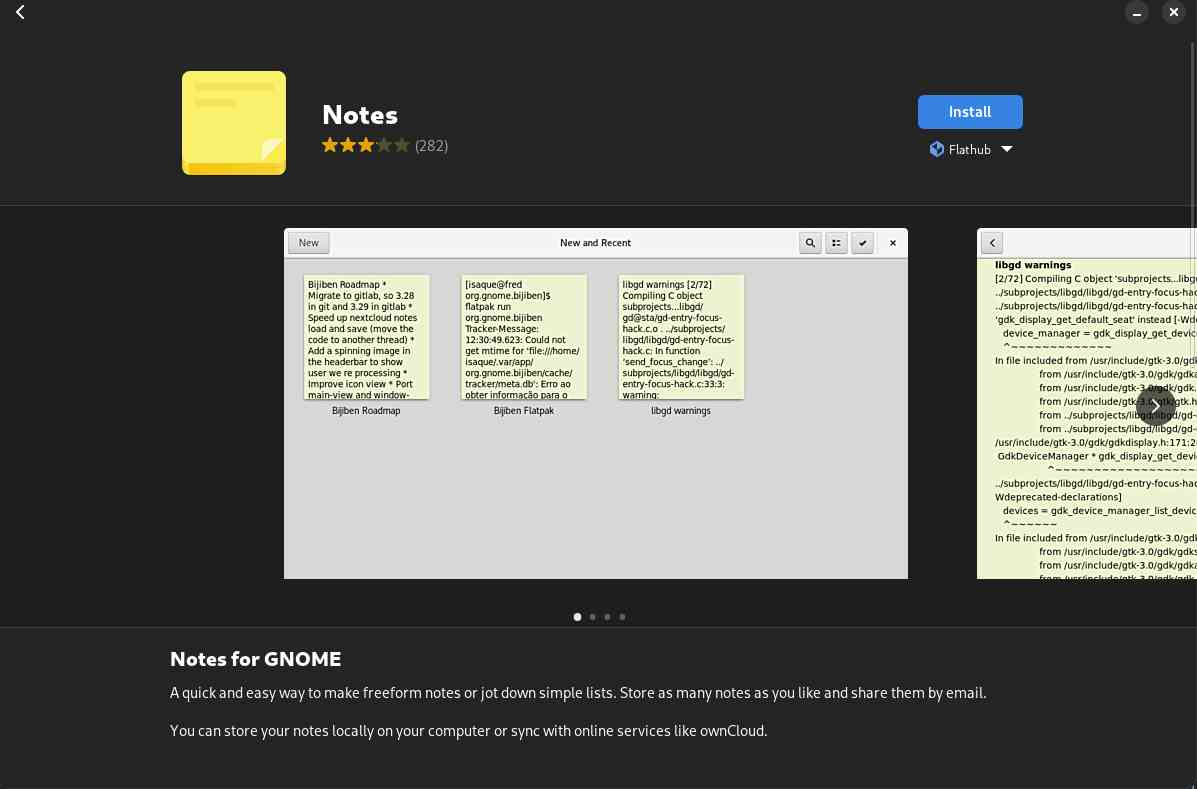This screenshot has height=789, width=1197.
Task: Click the Bijiben Roadmap note thumbnail
Action: (x=366, y=337)
